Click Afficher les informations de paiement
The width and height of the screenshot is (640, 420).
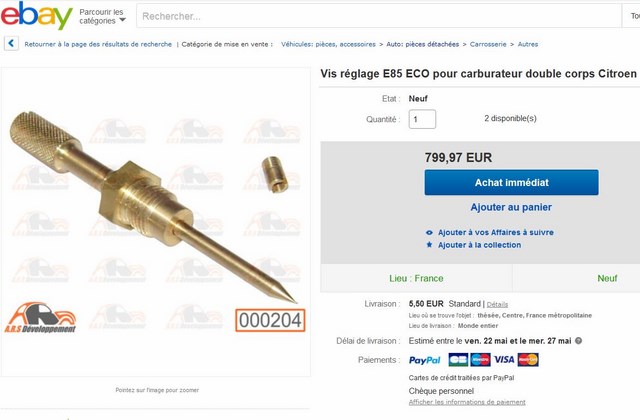tap(467, 402)
